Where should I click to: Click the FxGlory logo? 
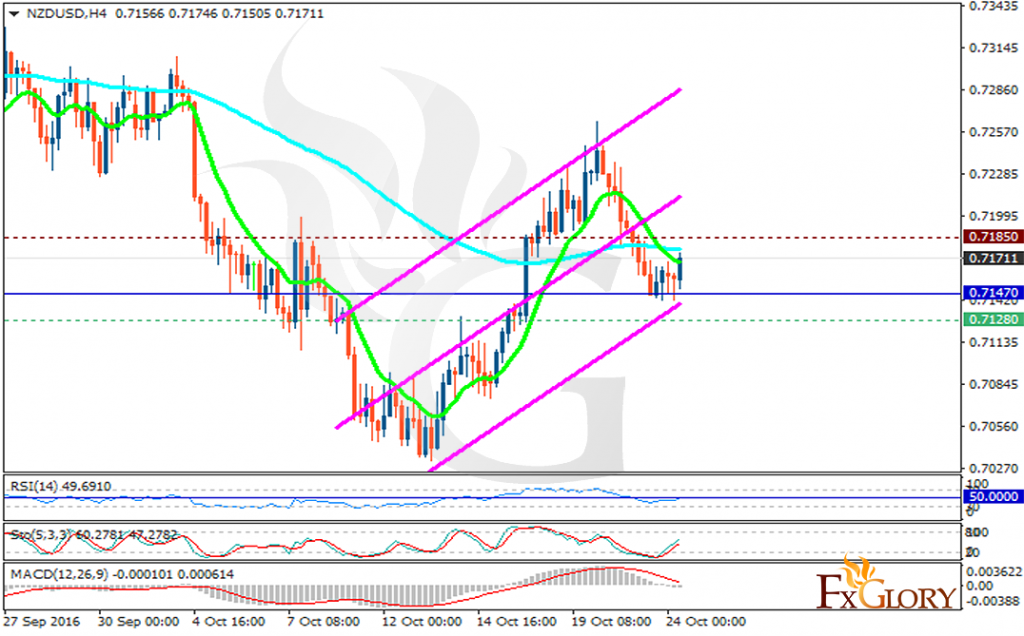886,583
